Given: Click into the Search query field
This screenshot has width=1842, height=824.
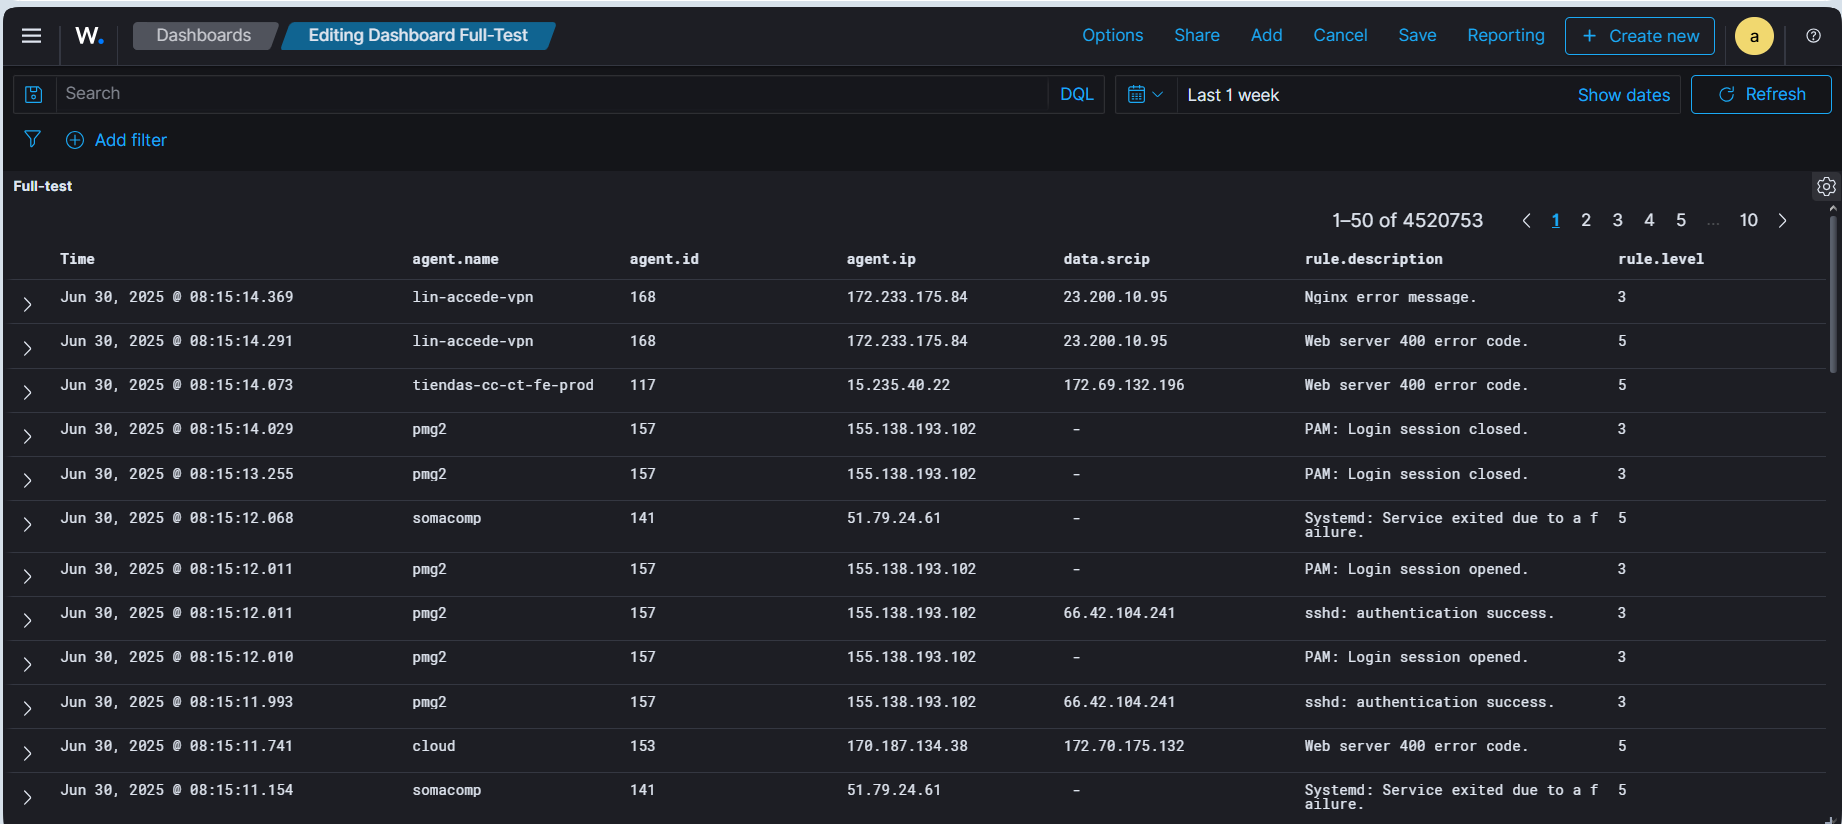Looking at the screenshot, I should tap(550, 94).
